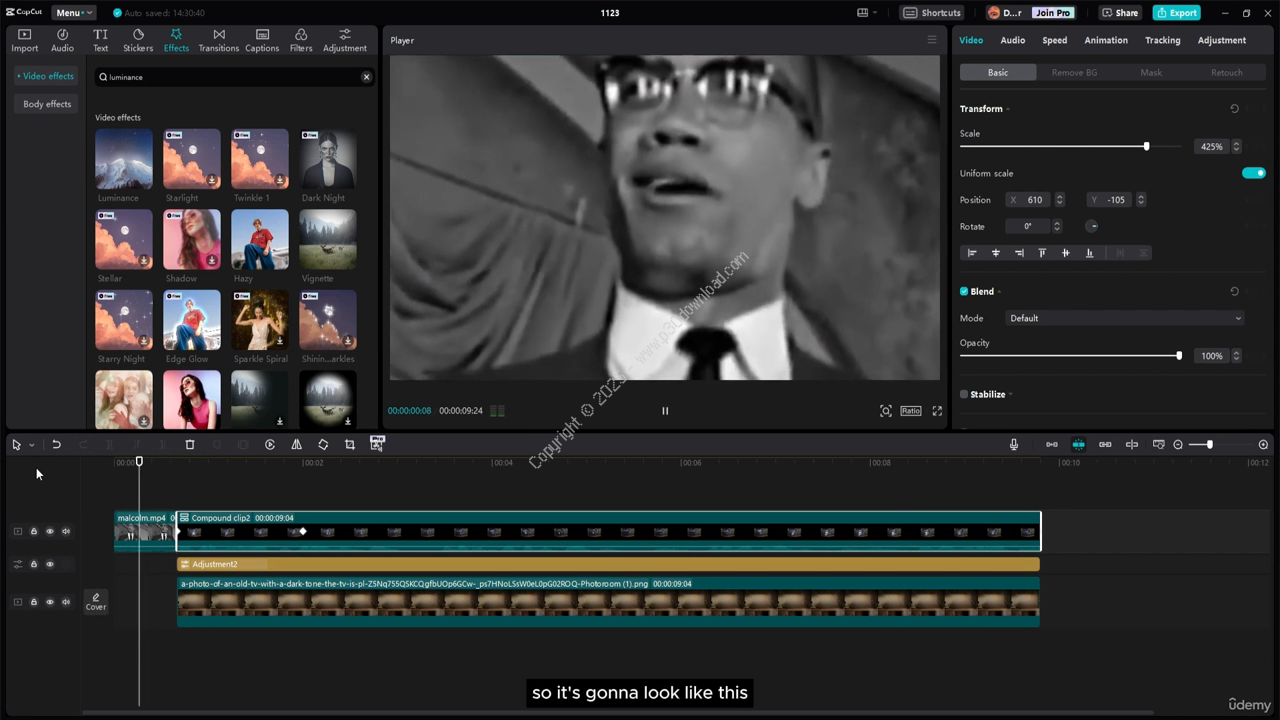Open the Menu dropdown
Image resolution: width=1280 pixels, height=720 pixels.
(x=74, y=13)
